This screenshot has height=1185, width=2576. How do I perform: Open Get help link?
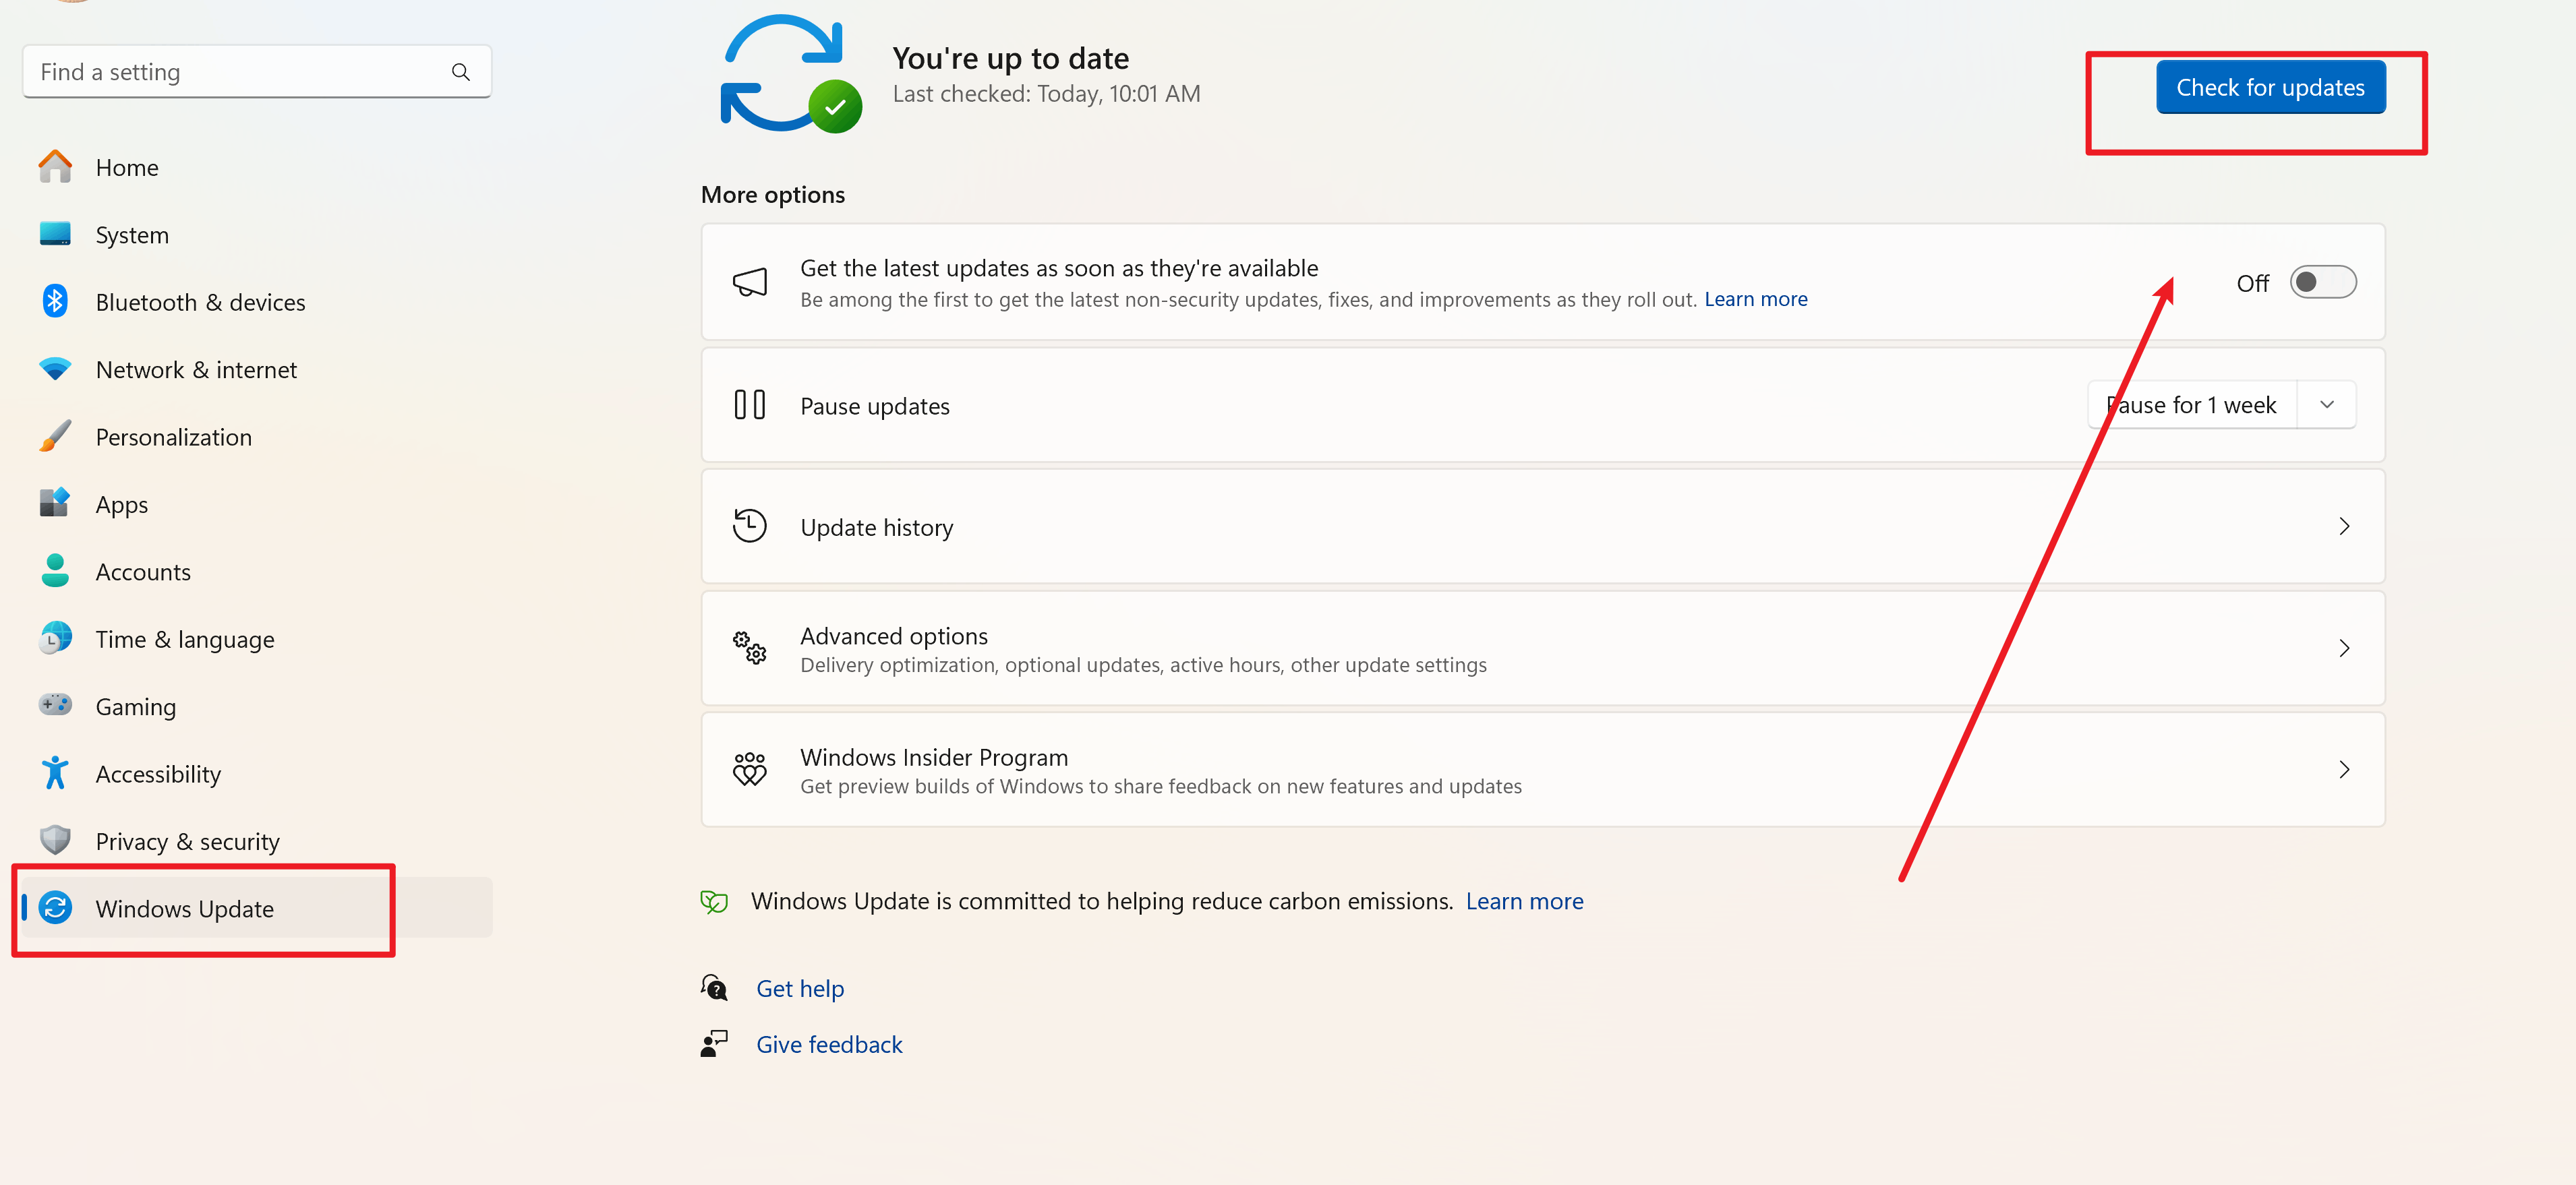800,988
